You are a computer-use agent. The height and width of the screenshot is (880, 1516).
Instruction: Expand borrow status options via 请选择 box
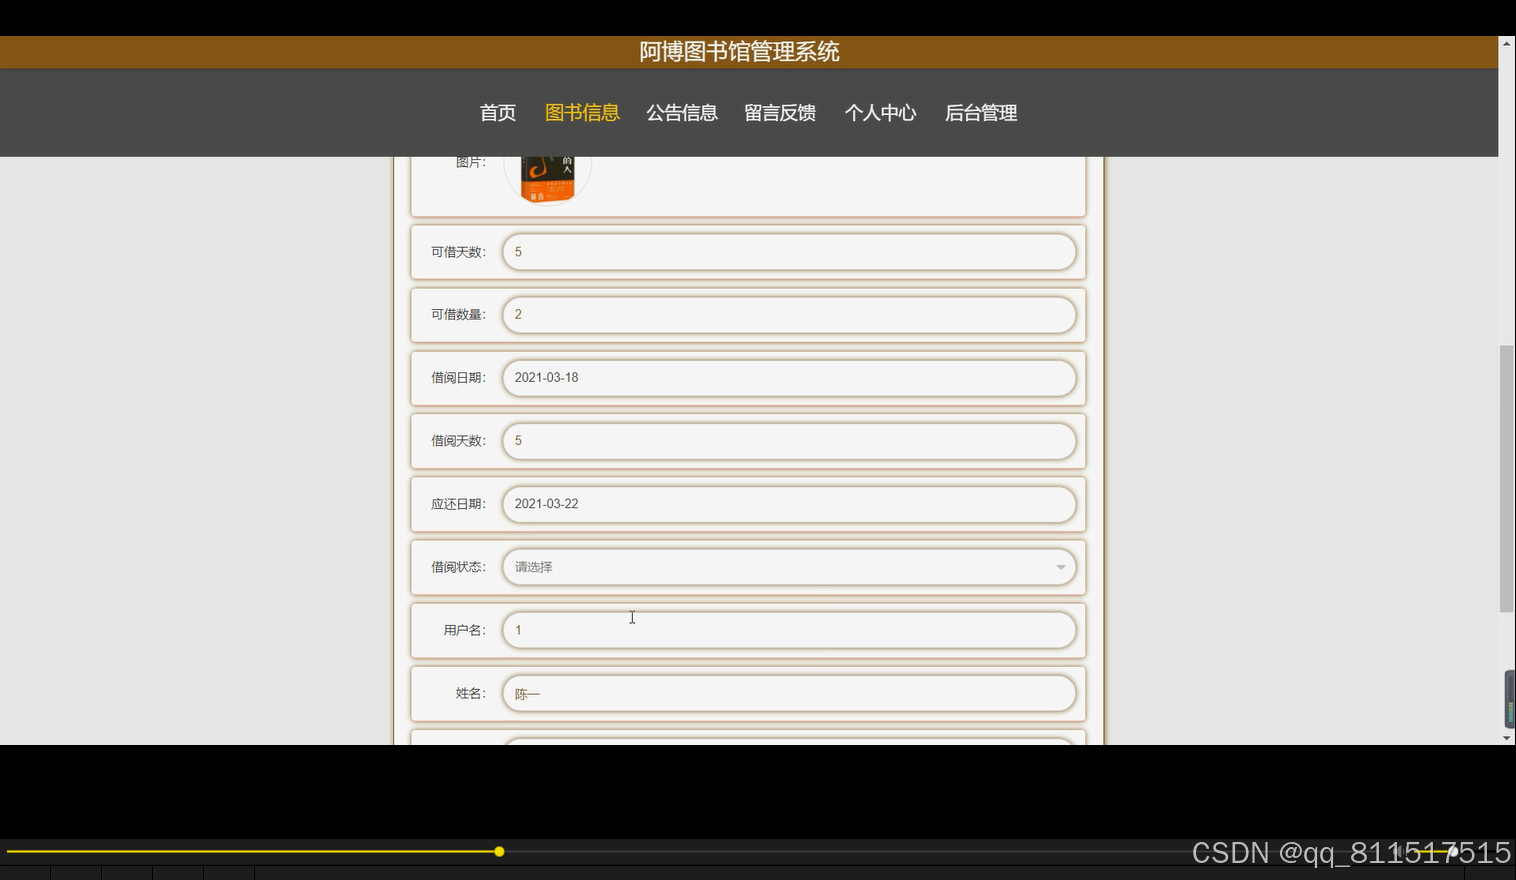789,567
